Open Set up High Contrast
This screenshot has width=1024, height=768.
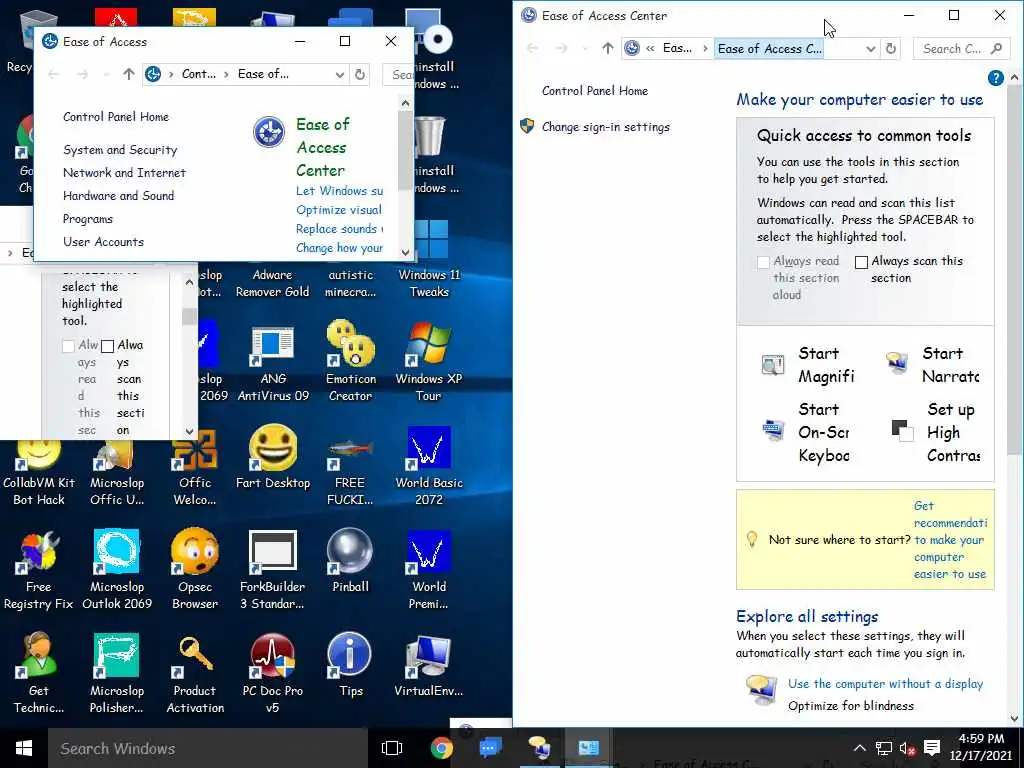point(935,432)
